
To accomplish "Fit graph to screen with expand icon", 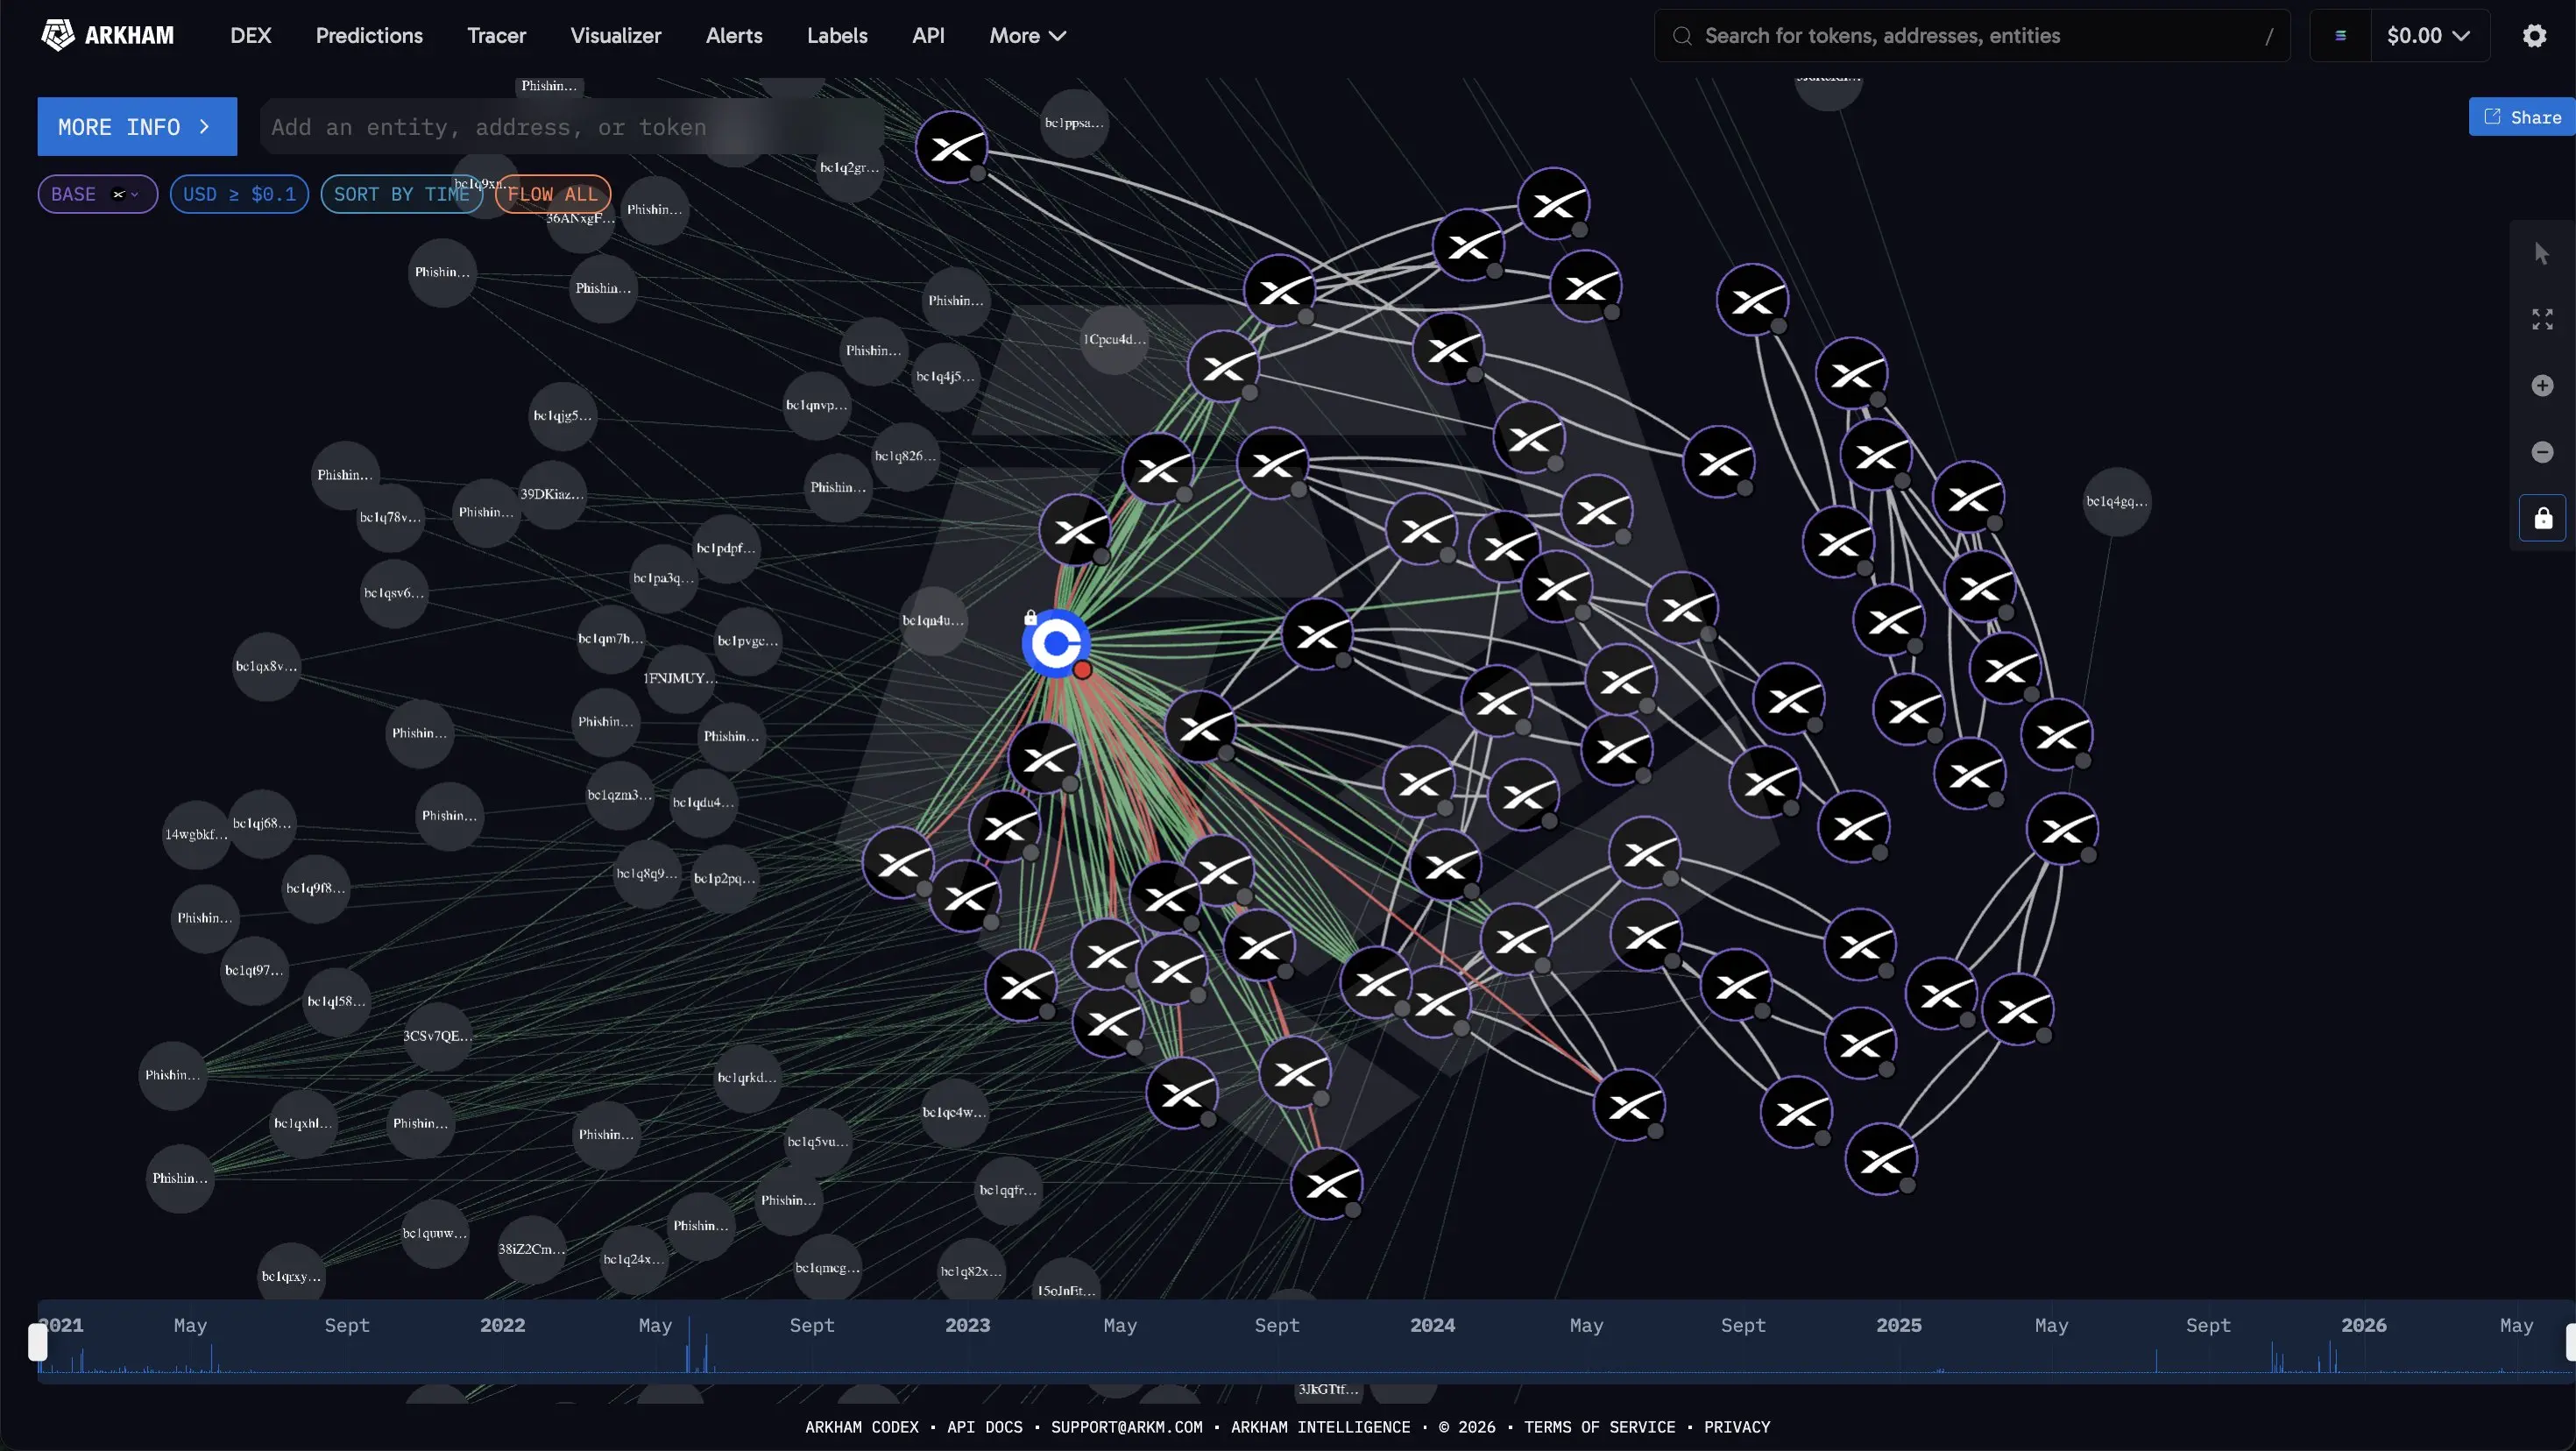I will [2542, 319].
